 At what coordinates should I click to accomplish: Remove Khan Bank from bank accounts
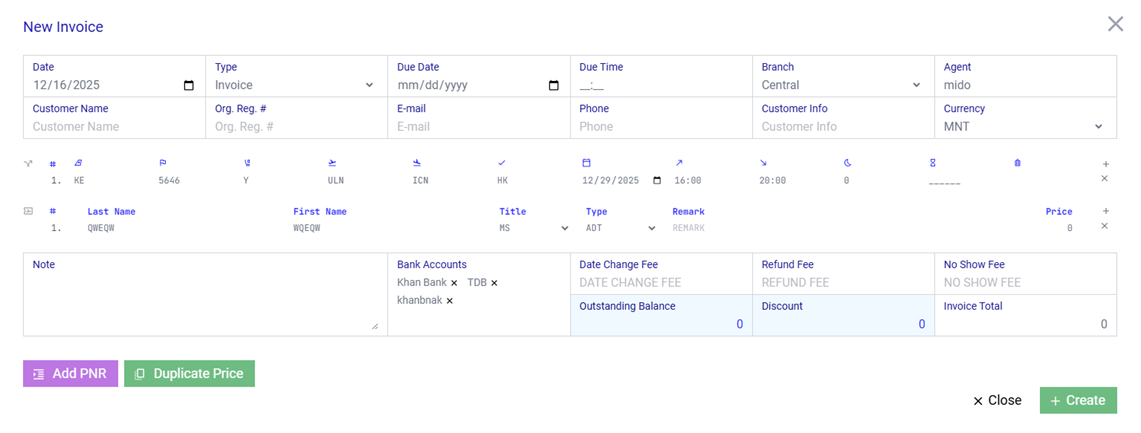click(x=454, y=283)
